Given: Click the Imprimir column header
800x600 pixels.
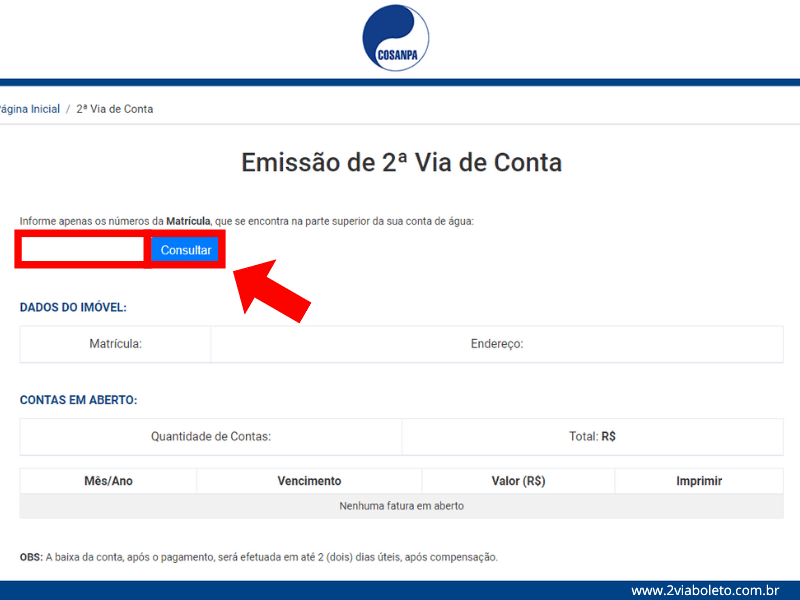Looking at the screenshot, I should click(699, 481).
